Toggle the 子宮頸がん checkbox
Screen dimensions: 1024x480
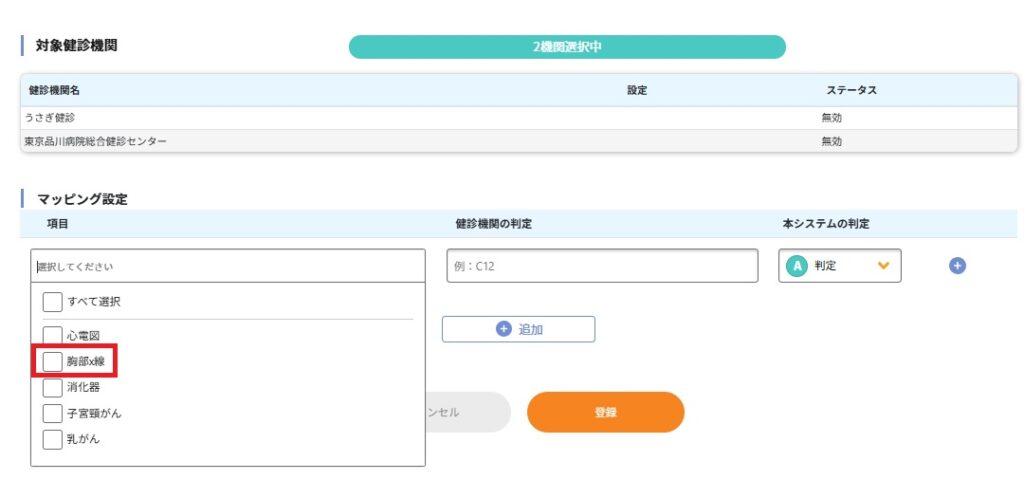tap(53, 413)
